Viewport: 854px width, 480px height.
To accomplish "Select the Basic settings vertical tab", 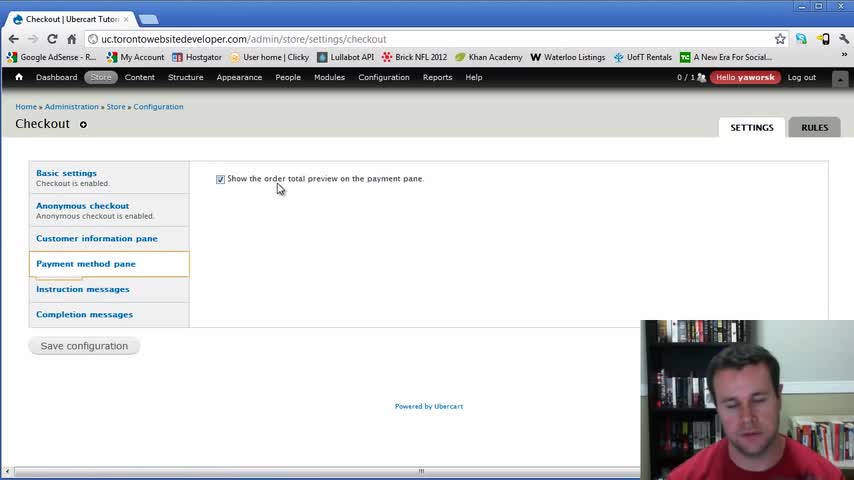I will pos(109,178).
